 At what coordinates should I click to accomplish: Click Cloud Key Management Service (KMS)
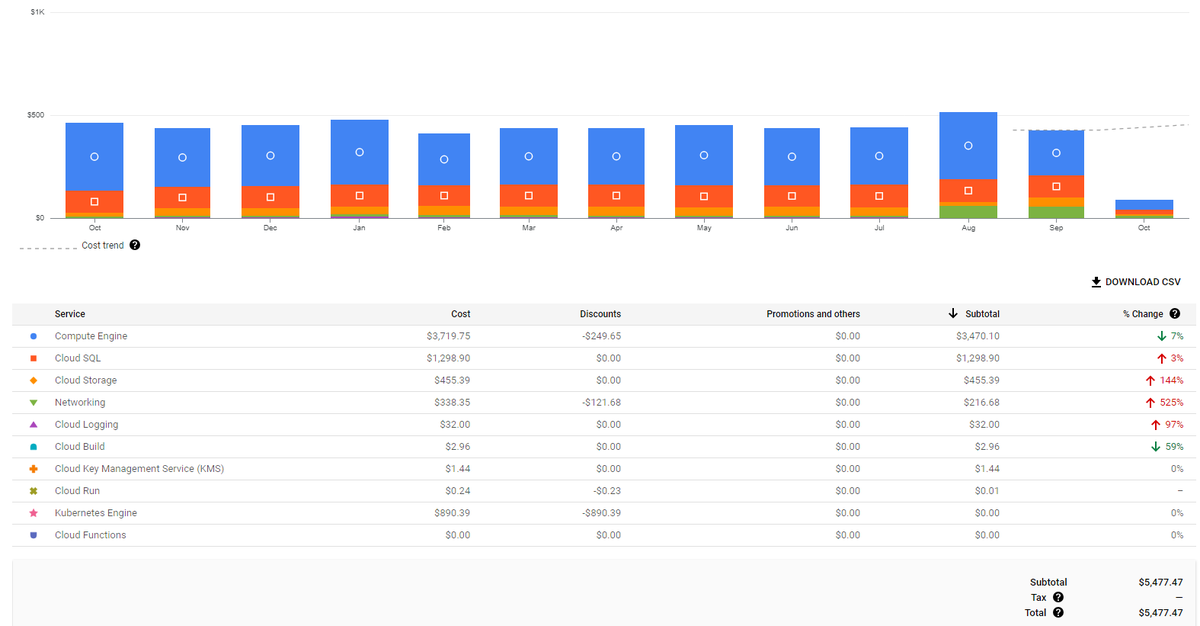(140, 469)
